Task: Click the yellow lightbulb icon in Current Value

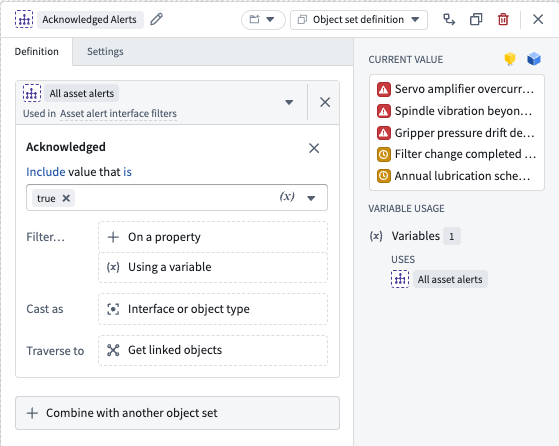Action: pos(510,59)
